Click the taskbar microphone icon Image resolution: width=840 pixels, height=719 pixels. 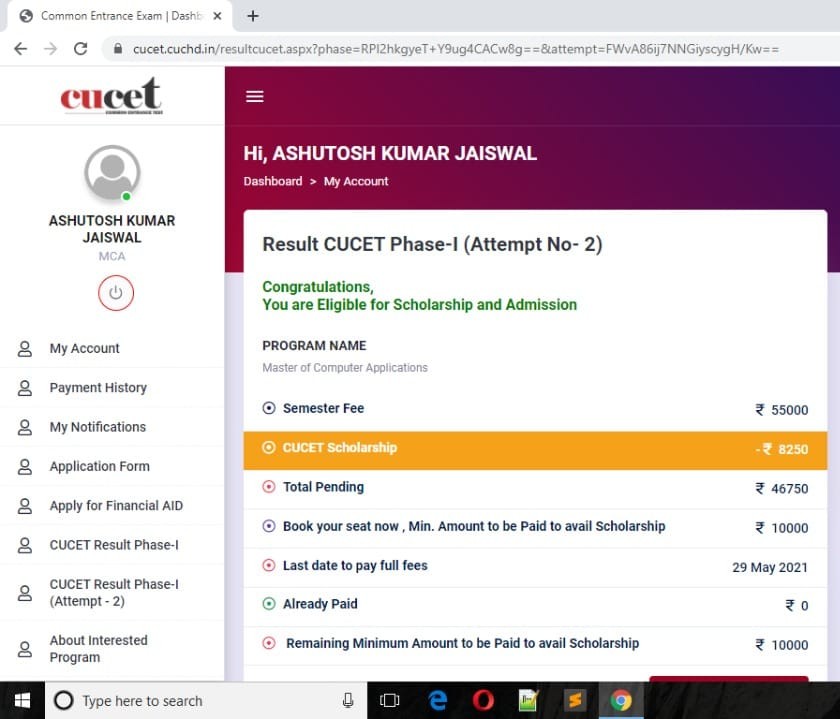348,700
